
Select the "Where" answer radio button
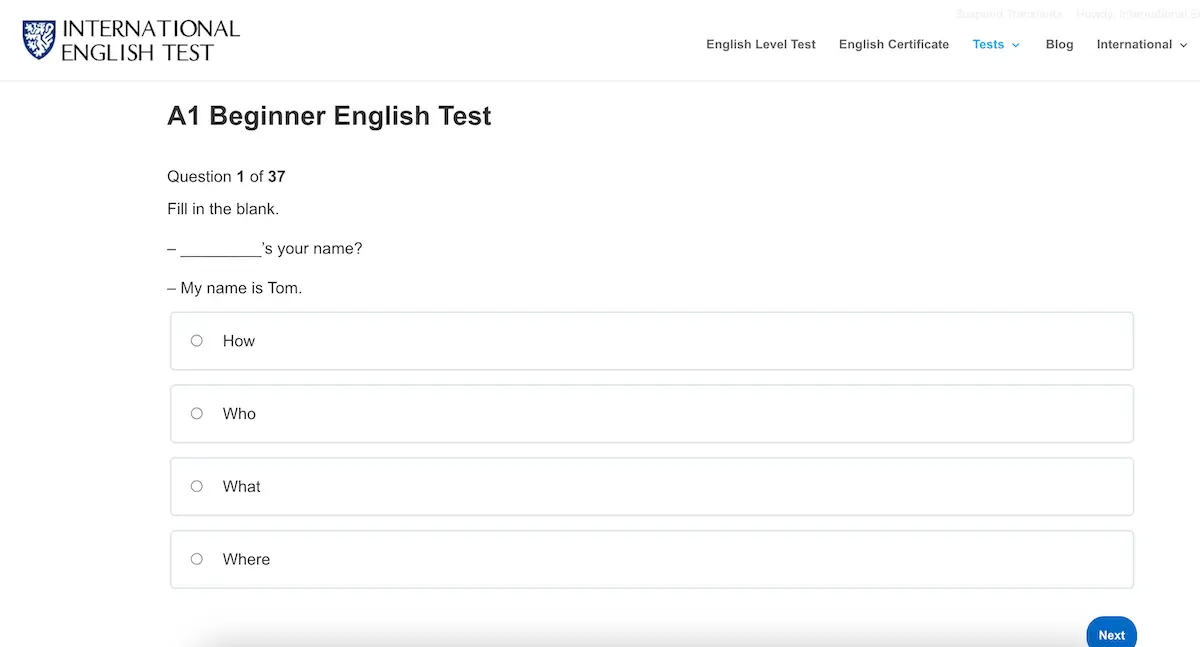click(196, 559)
